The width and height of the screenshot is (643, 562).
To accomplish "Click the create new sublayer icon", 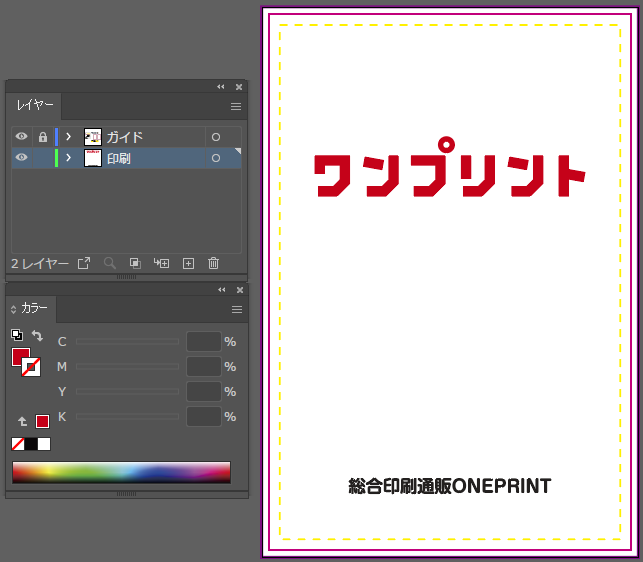I will pyautogui.click(x=161, y=263).
